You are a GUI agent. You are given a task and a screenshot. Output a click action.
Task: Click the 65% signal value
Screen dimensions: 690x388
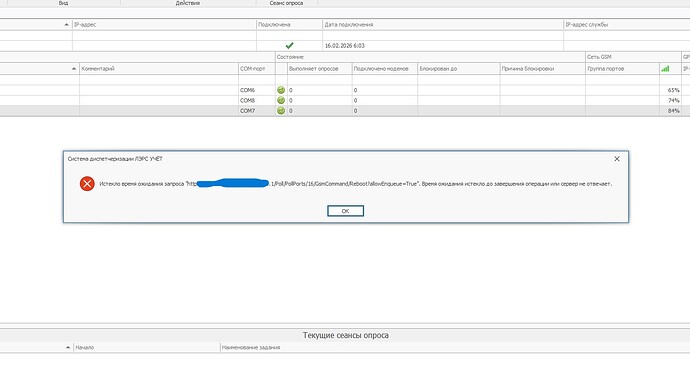point(673,90)
